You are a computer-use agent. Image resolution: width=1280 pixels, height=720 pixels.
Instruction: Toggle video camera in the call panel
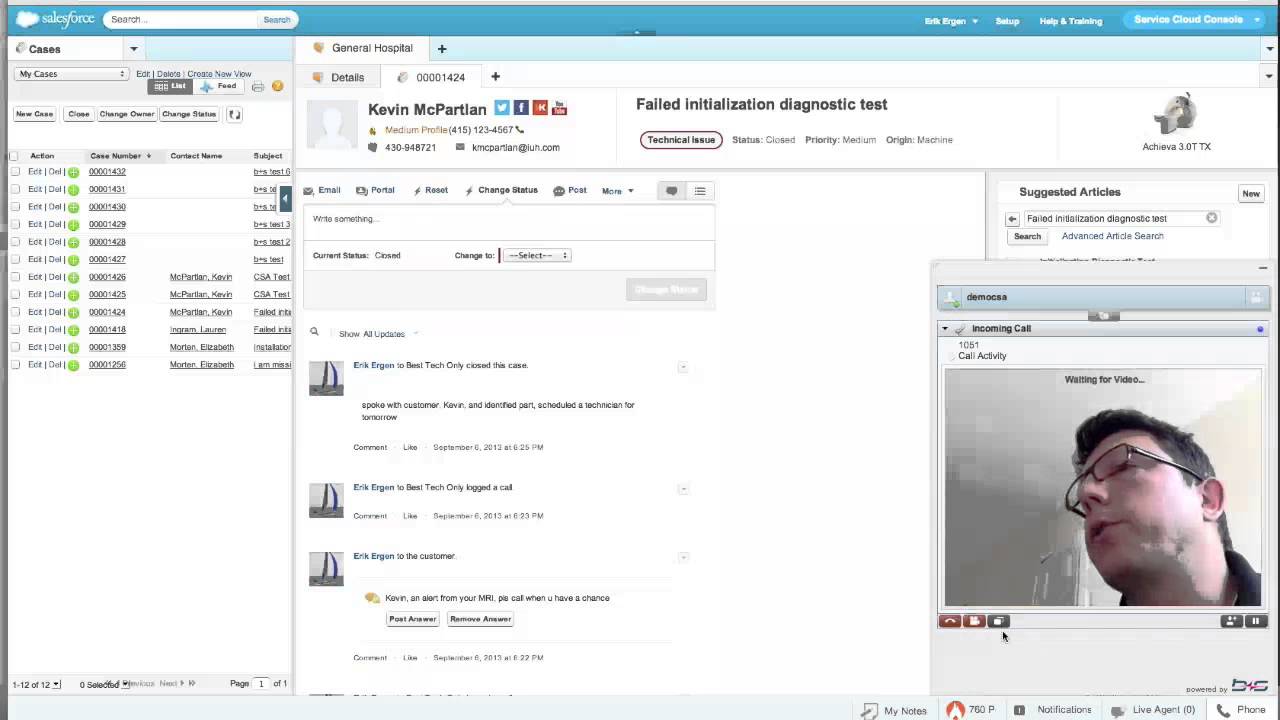click(974, 621)
